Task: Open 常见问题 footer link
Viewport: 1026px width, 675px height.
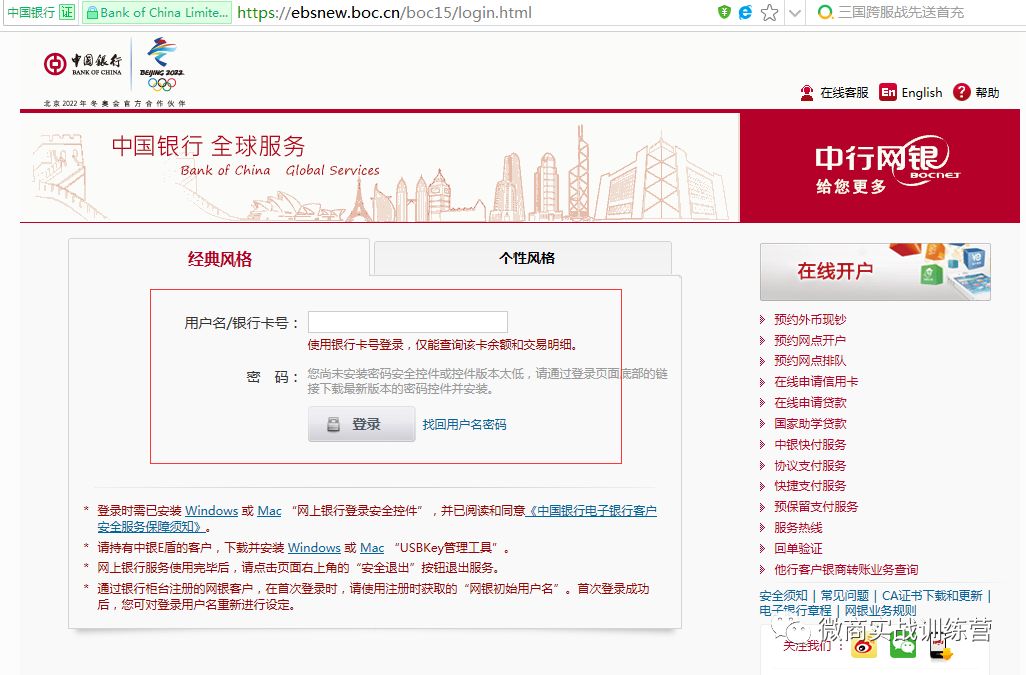Action: pos(845,595)
